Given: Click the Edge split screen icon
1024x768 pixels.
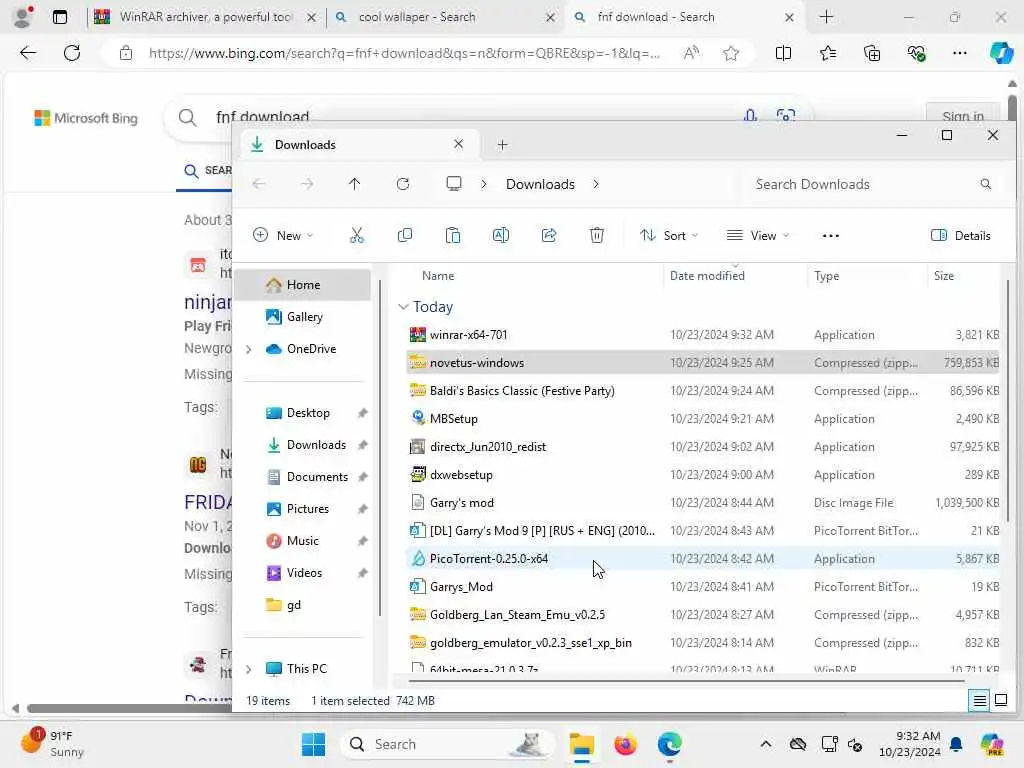Looking at the screenshot, I should pos(783,54).
